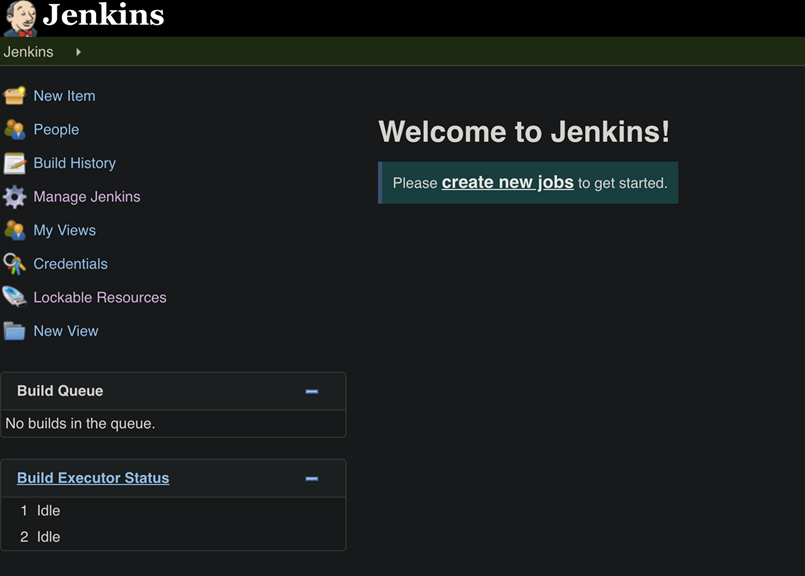Create a New View
Image resolution: width=805 pixels, height=576 pixels.
coord(66,331)
